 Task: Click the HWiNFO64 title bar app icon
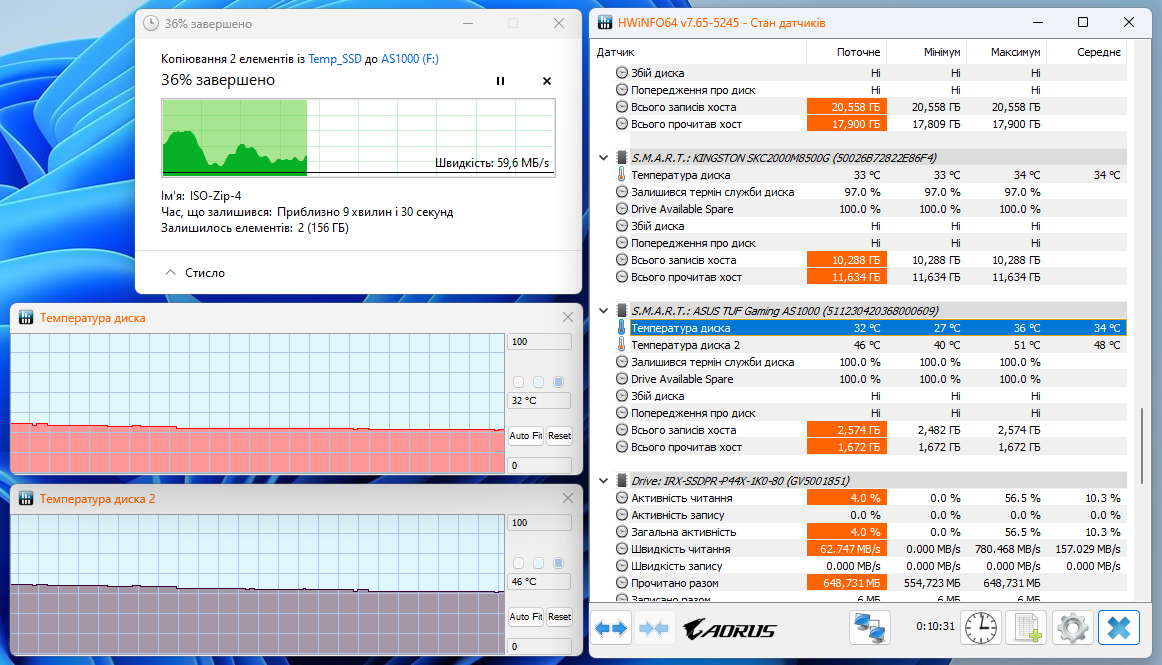(605, 22)
